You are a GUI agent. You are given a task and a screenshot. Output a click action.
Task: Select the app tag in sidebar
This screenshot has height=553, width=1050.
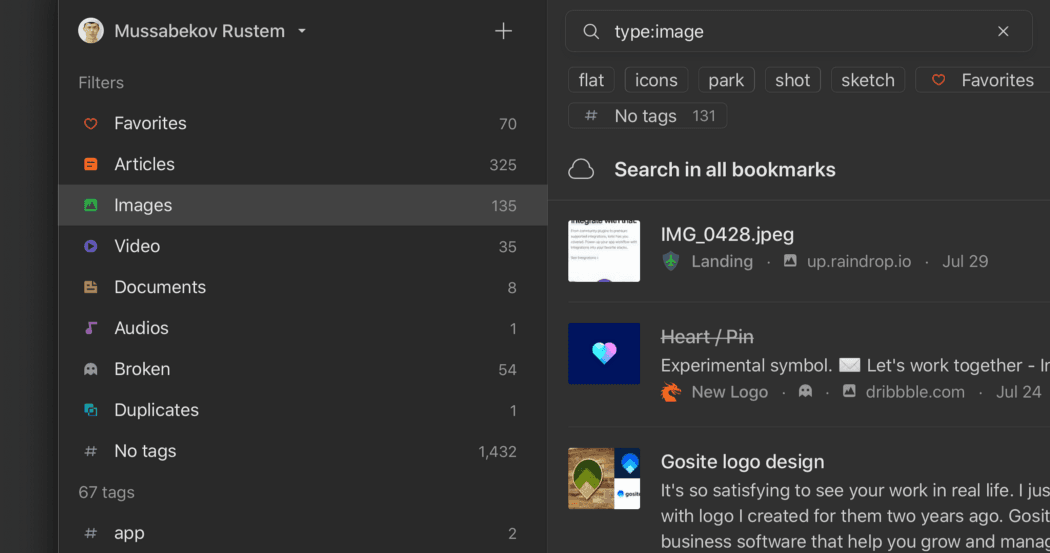(x=129, y=533)
